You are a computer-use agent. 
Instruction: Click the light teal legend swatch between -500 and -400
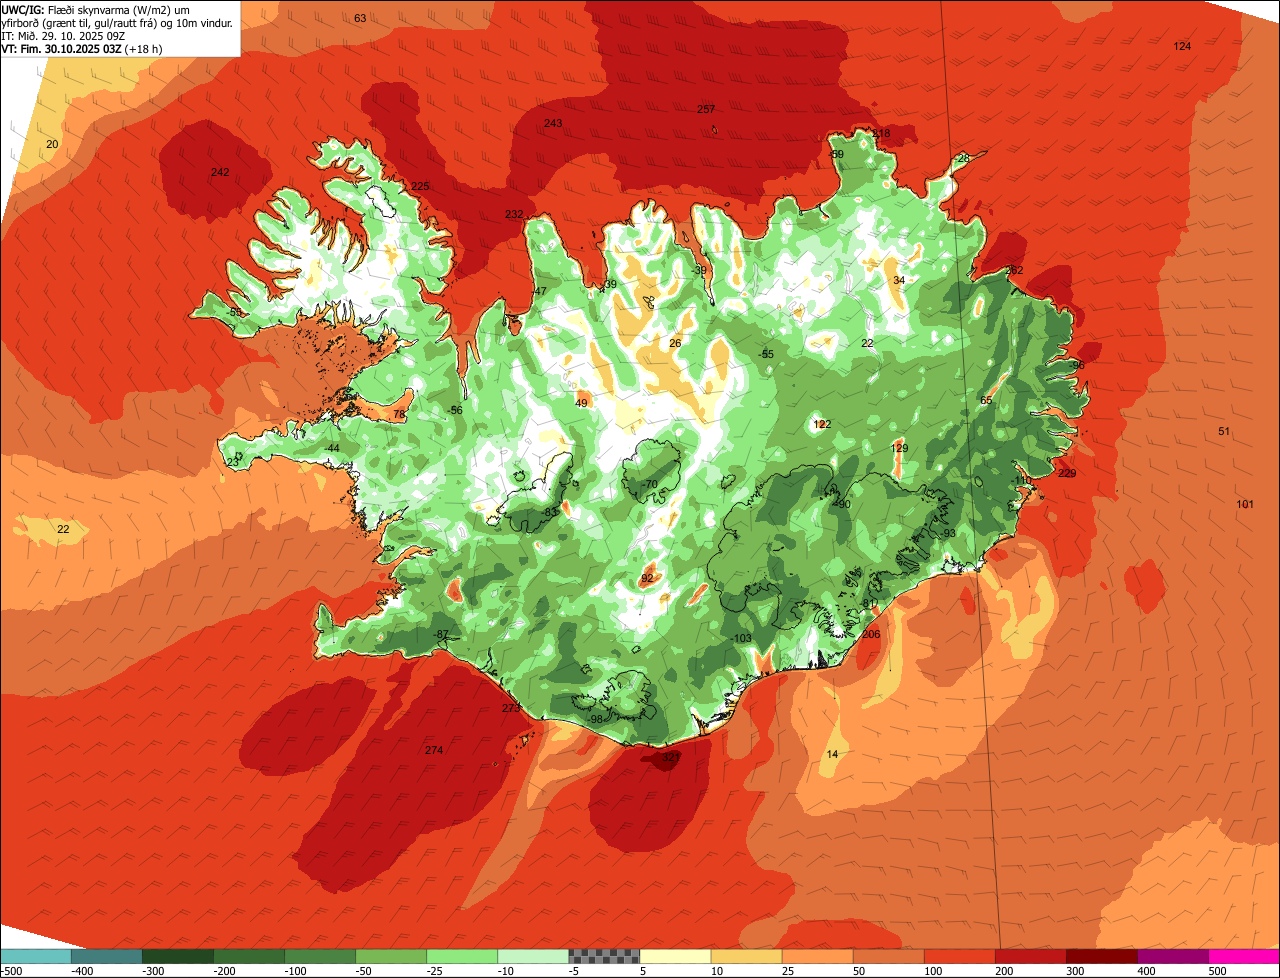35,956
